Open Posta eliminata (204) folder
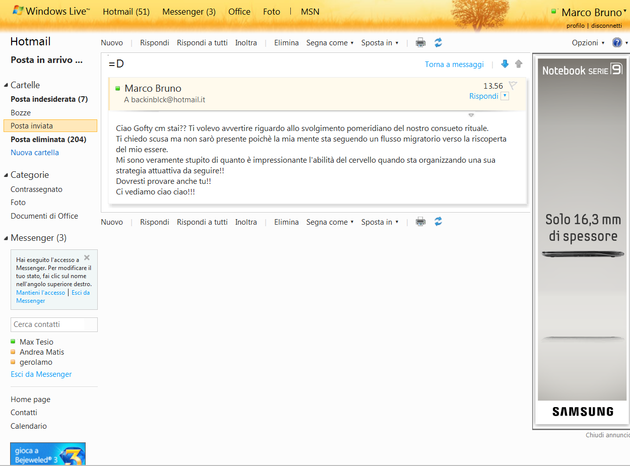The image size is (630, 466). pyautogui.click(x=48, y=139)
